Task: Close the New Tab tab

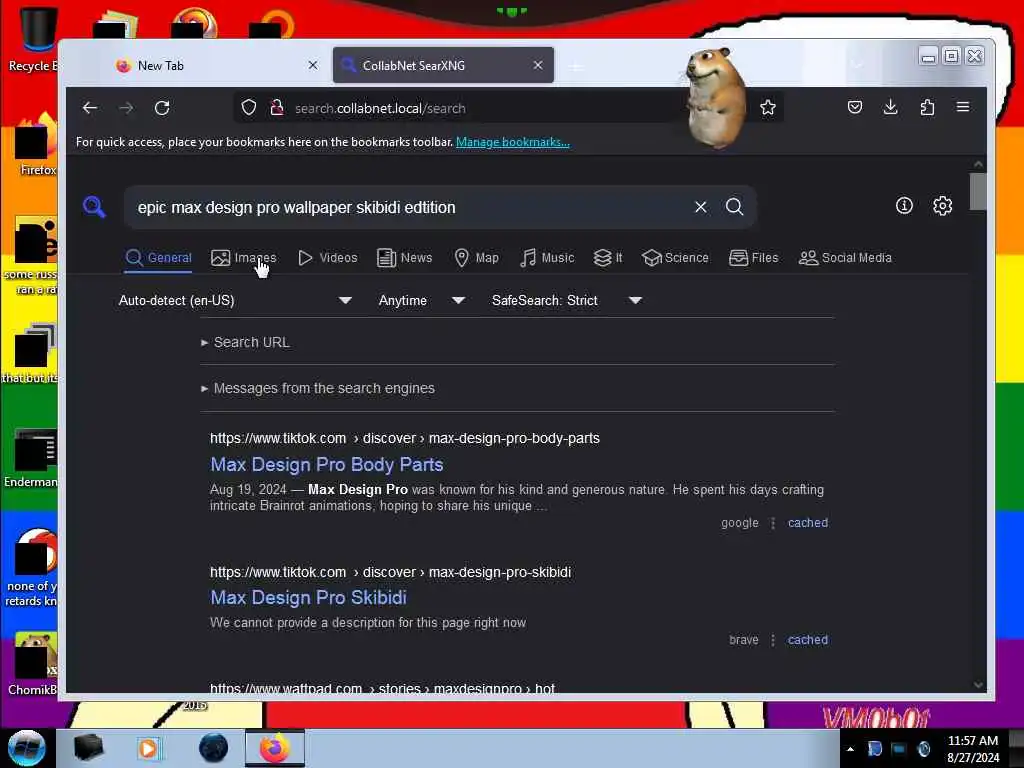Action: tap(313, 65)
